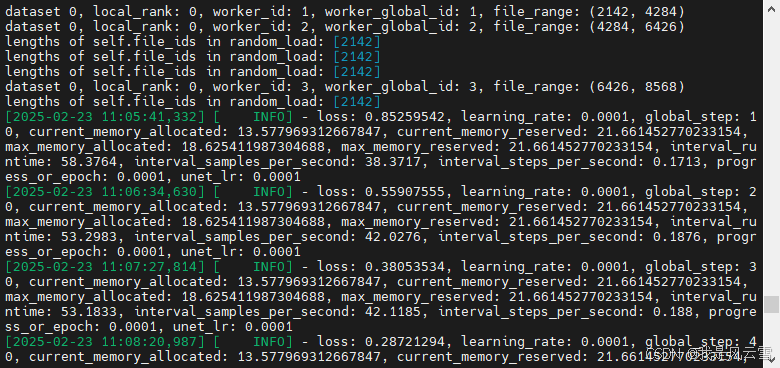Click the scrollbar track below the thumb
Viewport: 780px width, 368px height.
coord(772,340)
